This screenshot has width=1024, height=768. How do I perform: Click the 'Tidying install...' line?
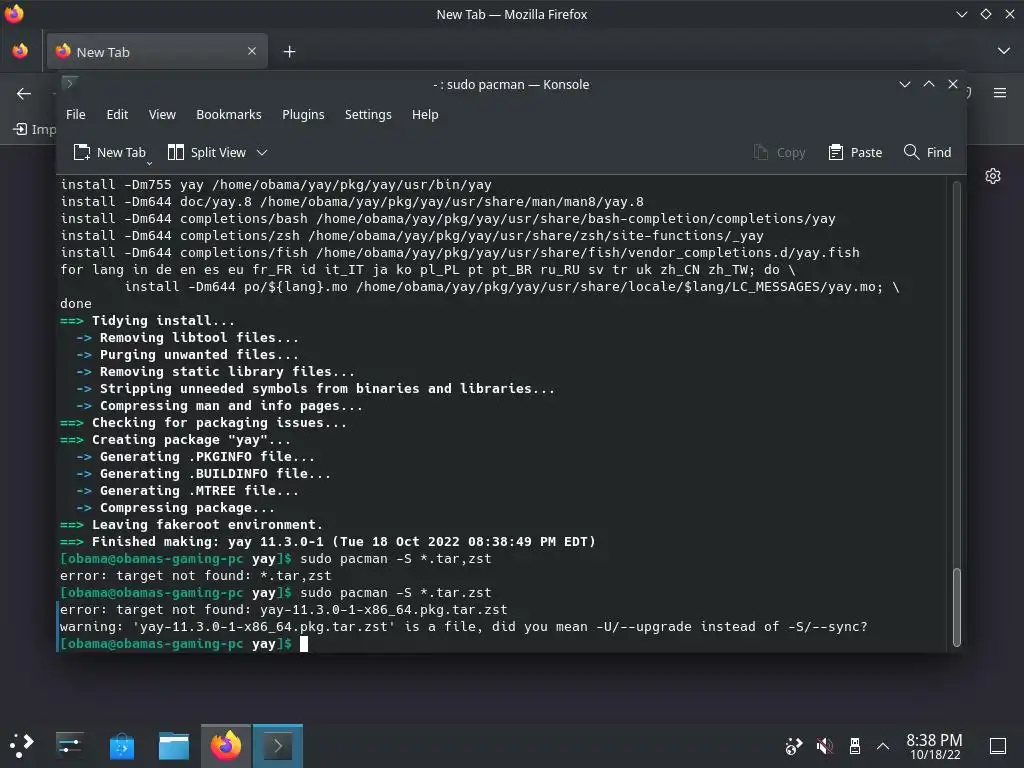(x=148, y=321)
